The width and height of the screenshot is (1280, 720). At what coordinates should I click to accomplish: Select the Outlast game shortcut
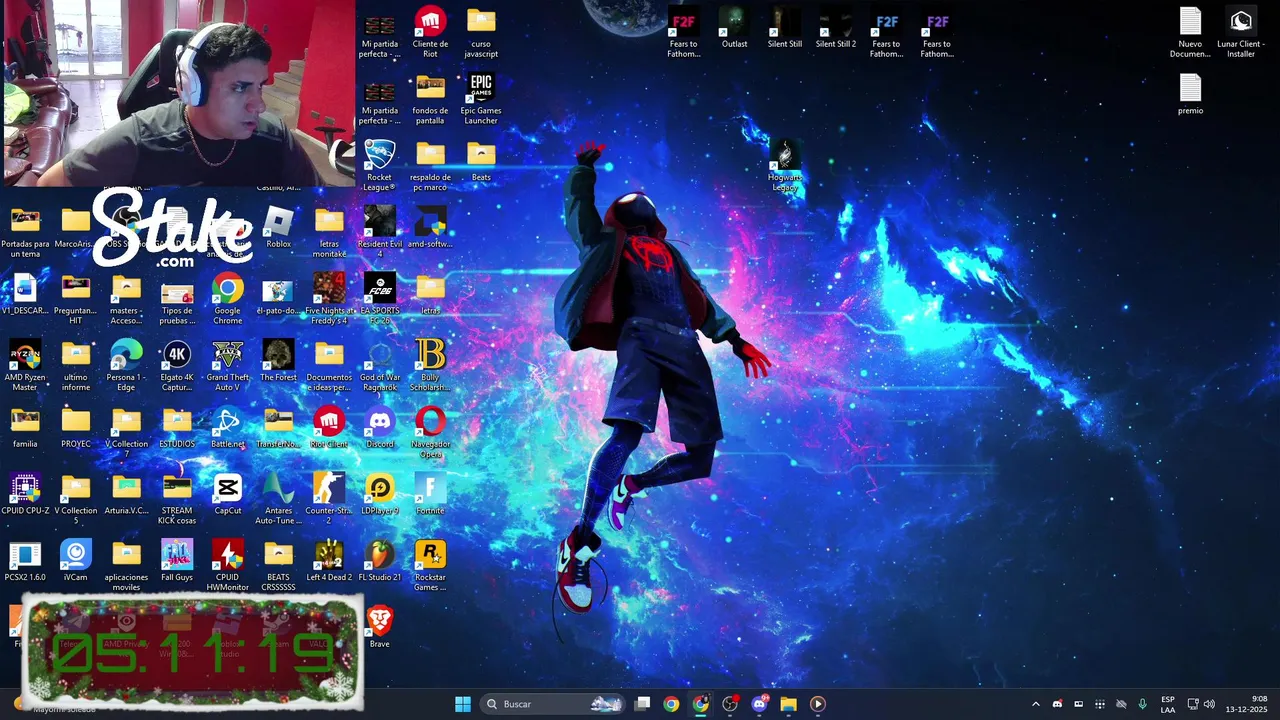click(x=734, y=28)
